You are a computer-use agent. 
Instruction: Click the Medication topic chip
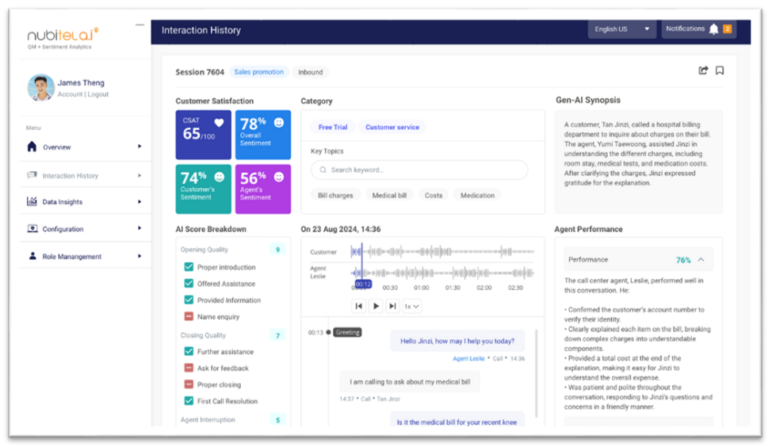click(478, 195)
